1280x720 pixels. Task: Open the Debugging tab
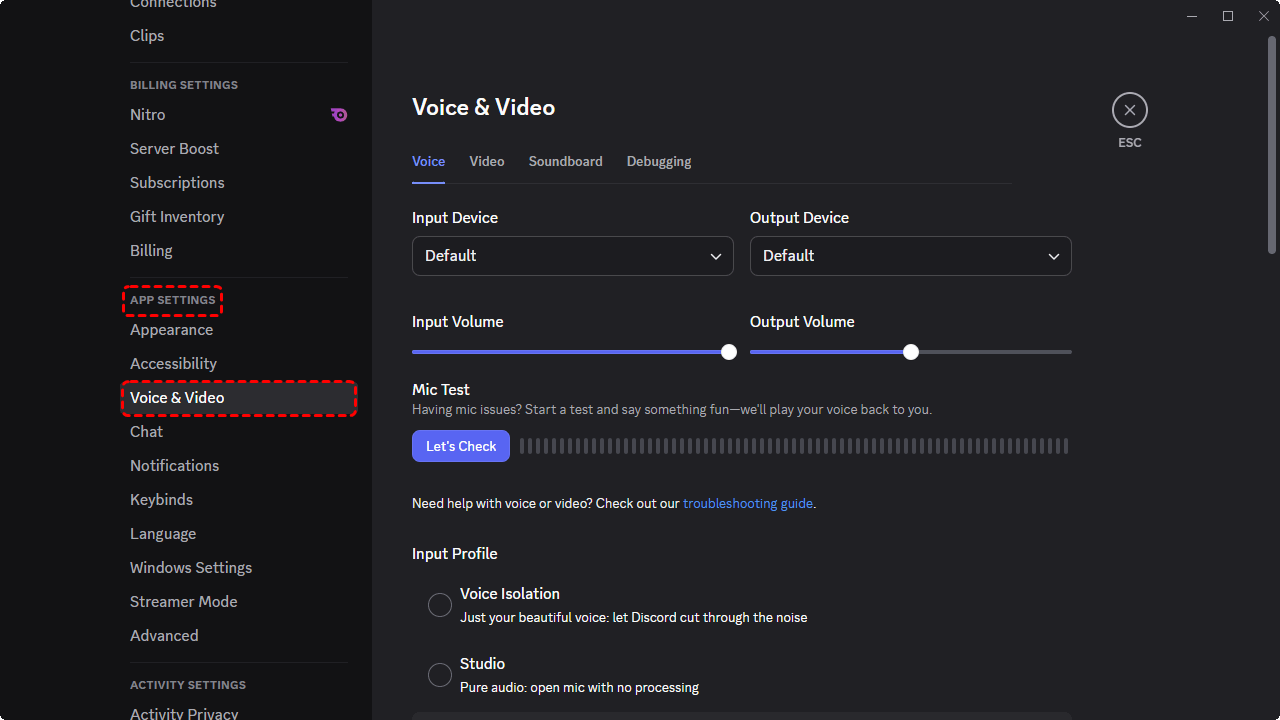click(658, 161)
